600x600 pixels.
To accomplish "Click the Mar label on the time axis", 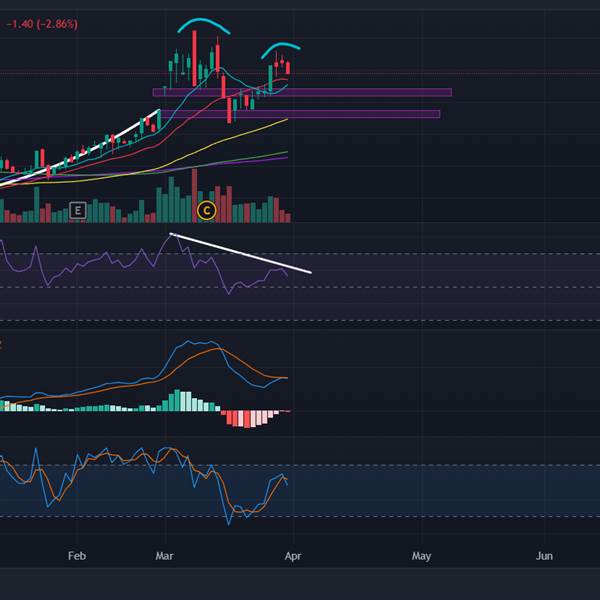I will pos(165,556).
